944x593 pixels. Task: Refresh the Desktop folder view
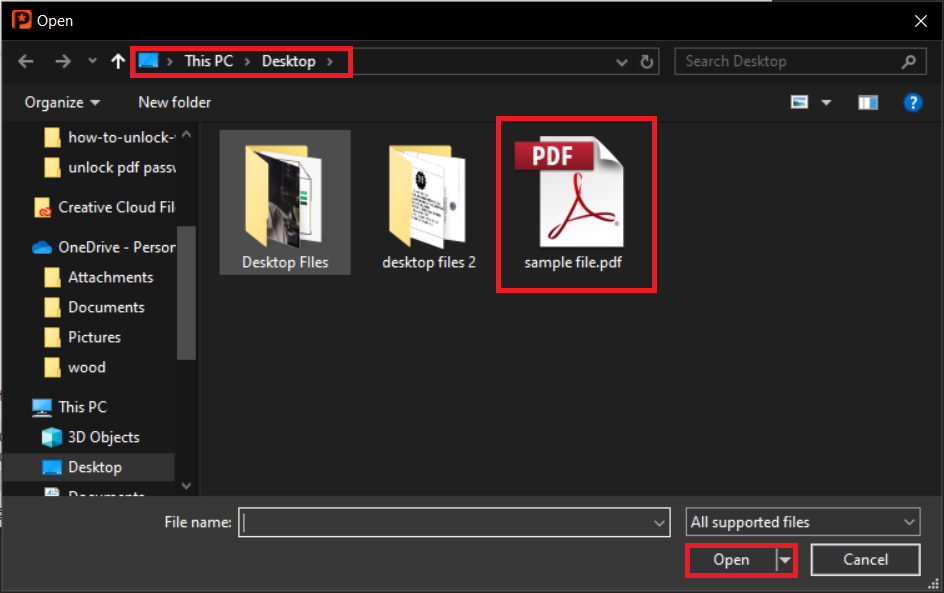click(x=647, y=61)
